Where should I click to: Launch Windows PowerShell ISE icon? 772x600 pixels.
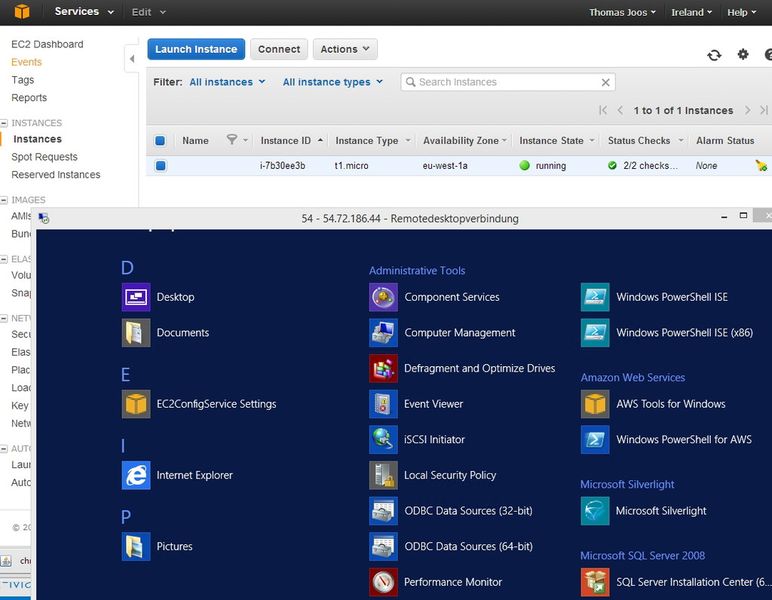pos(595,297)
